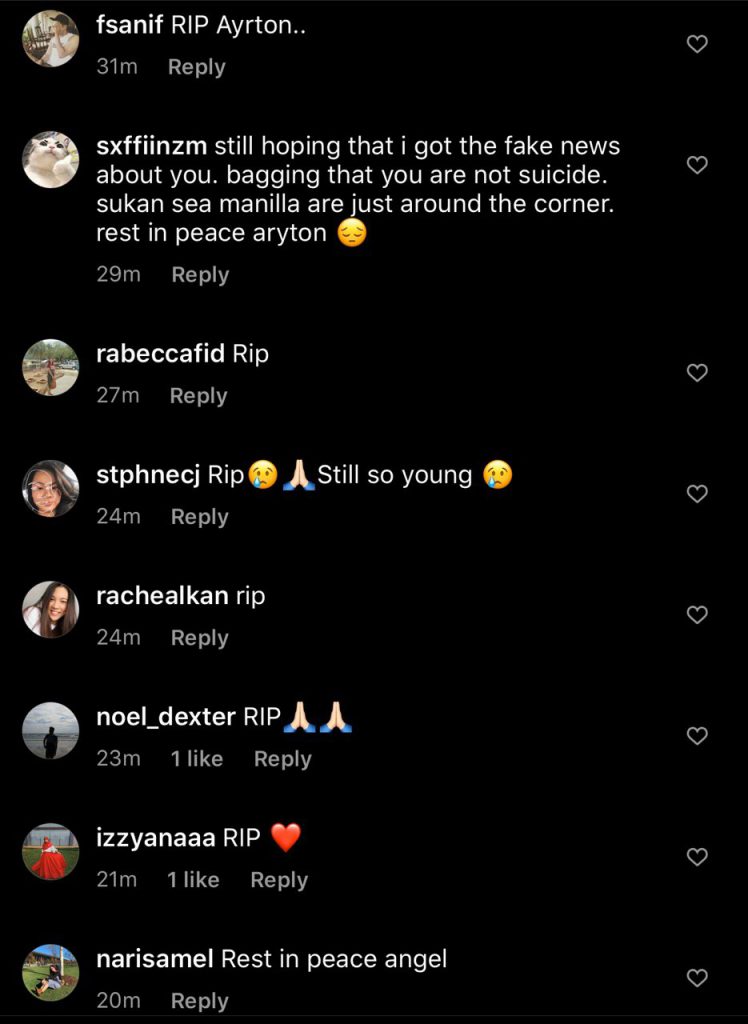Like the comment by fsanif
The width and height of the screenshot is (748, 1024).
click(x=698, y=44)
